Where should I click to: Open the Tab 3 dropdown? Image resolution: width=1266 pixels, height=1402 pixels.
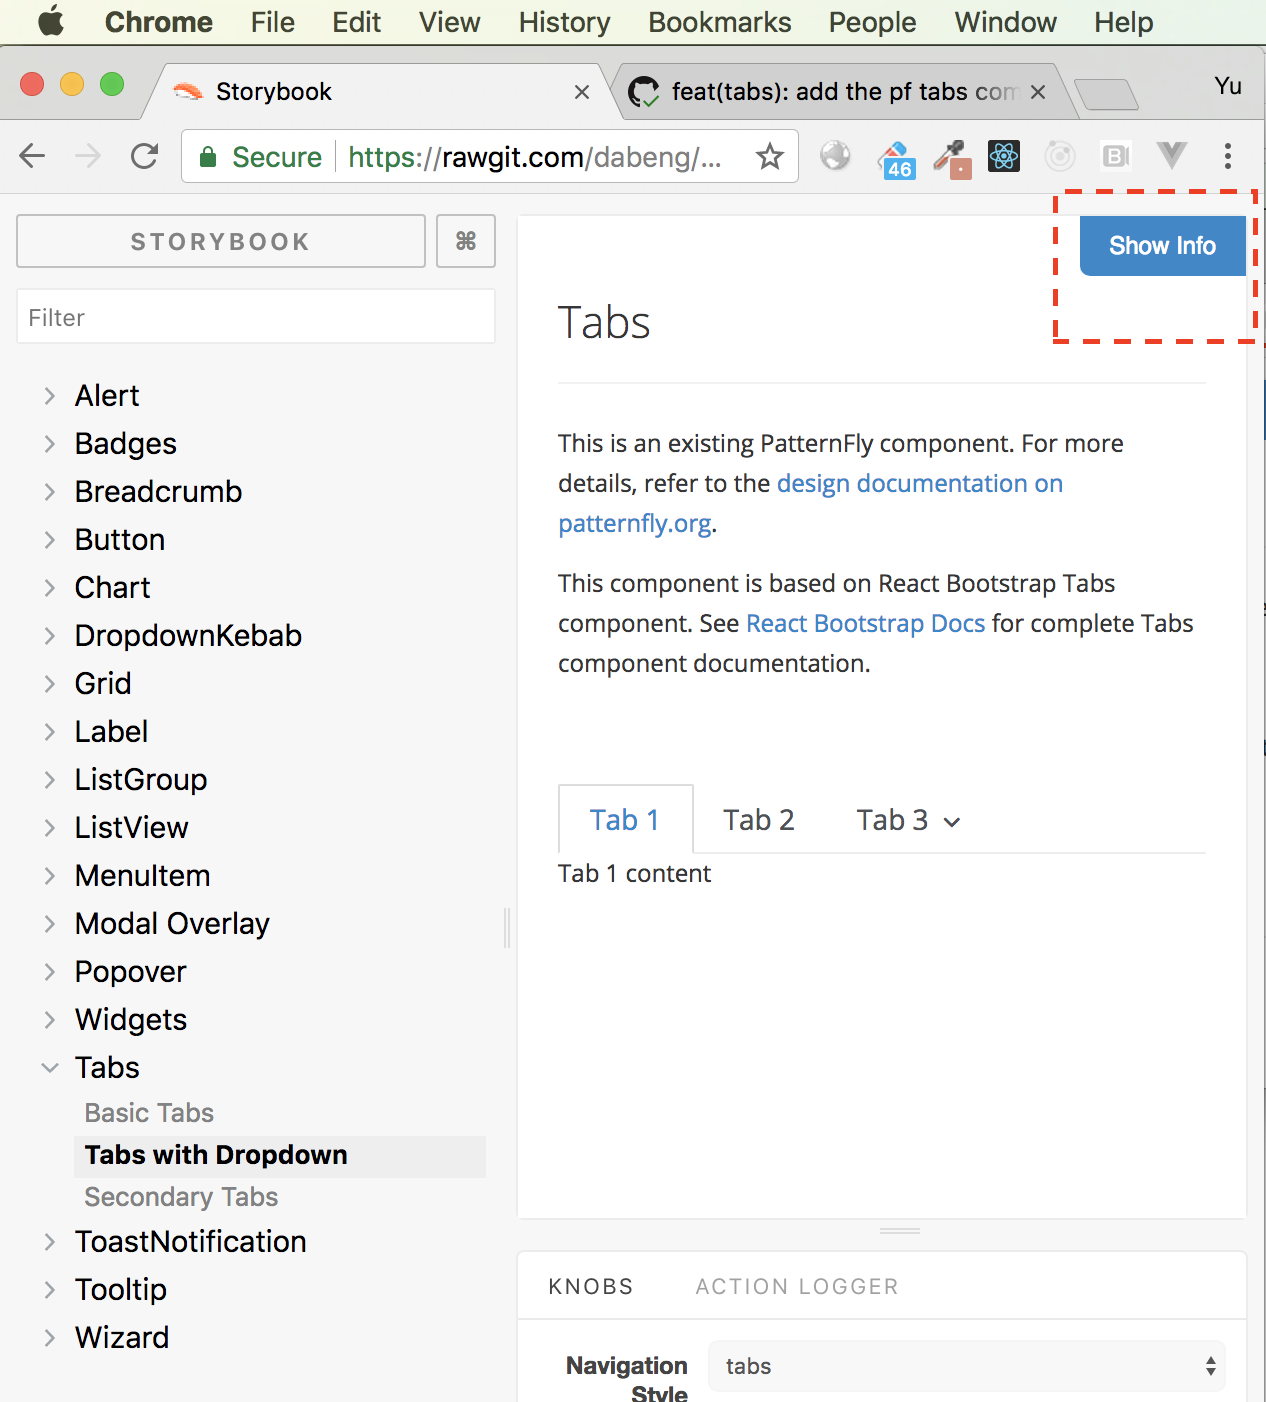point(908,820)
